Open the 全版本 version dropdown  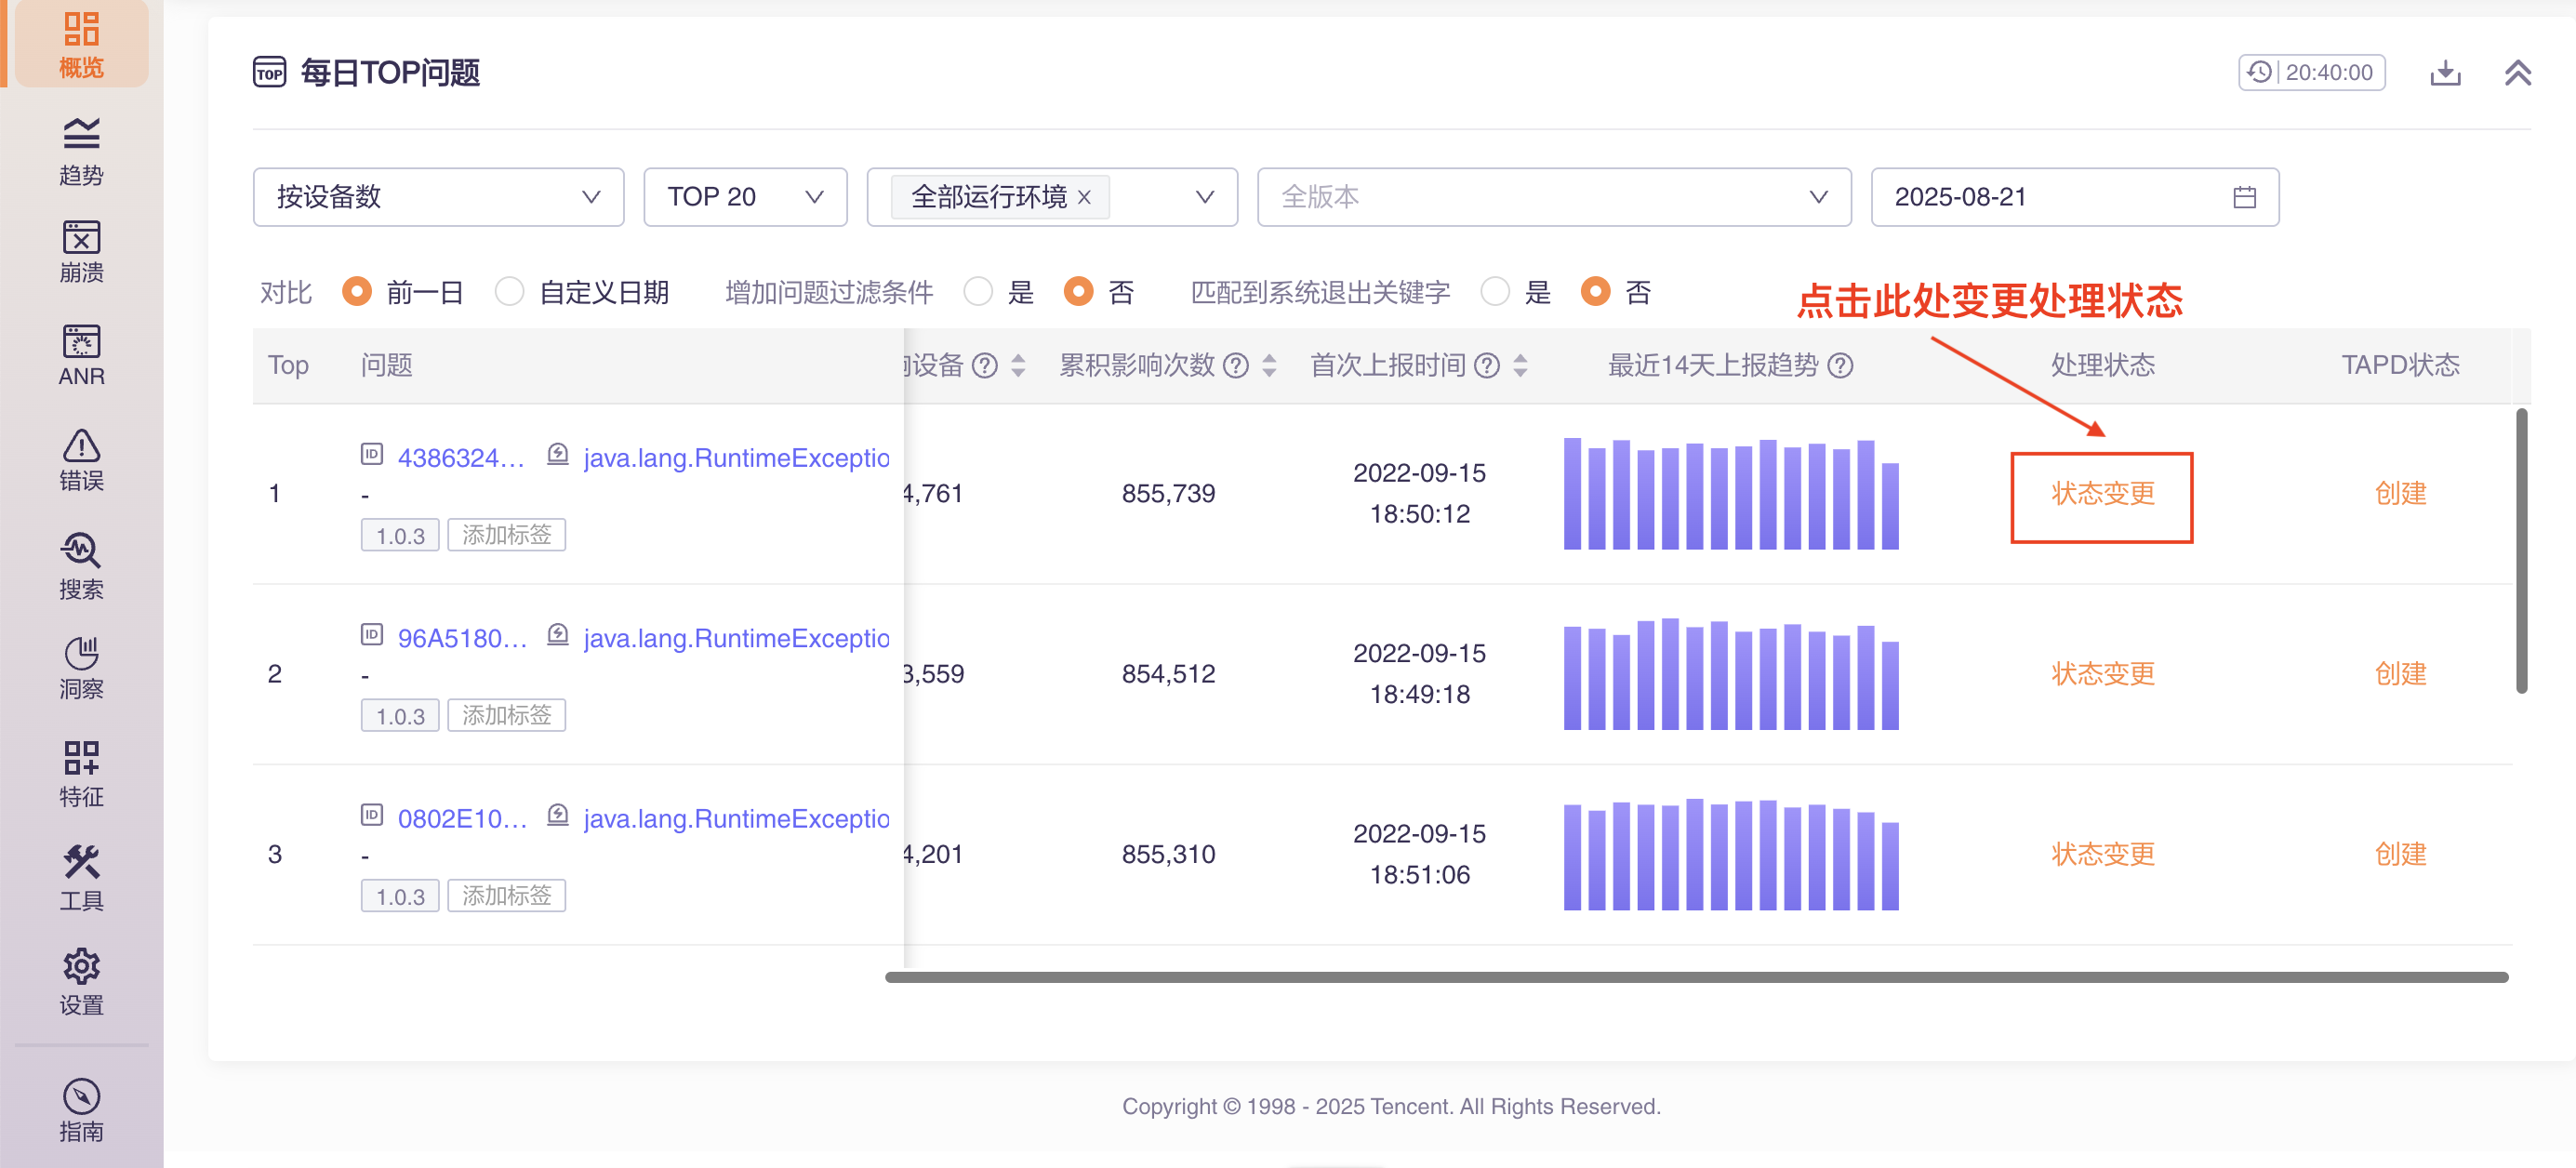coord(1554,197)
